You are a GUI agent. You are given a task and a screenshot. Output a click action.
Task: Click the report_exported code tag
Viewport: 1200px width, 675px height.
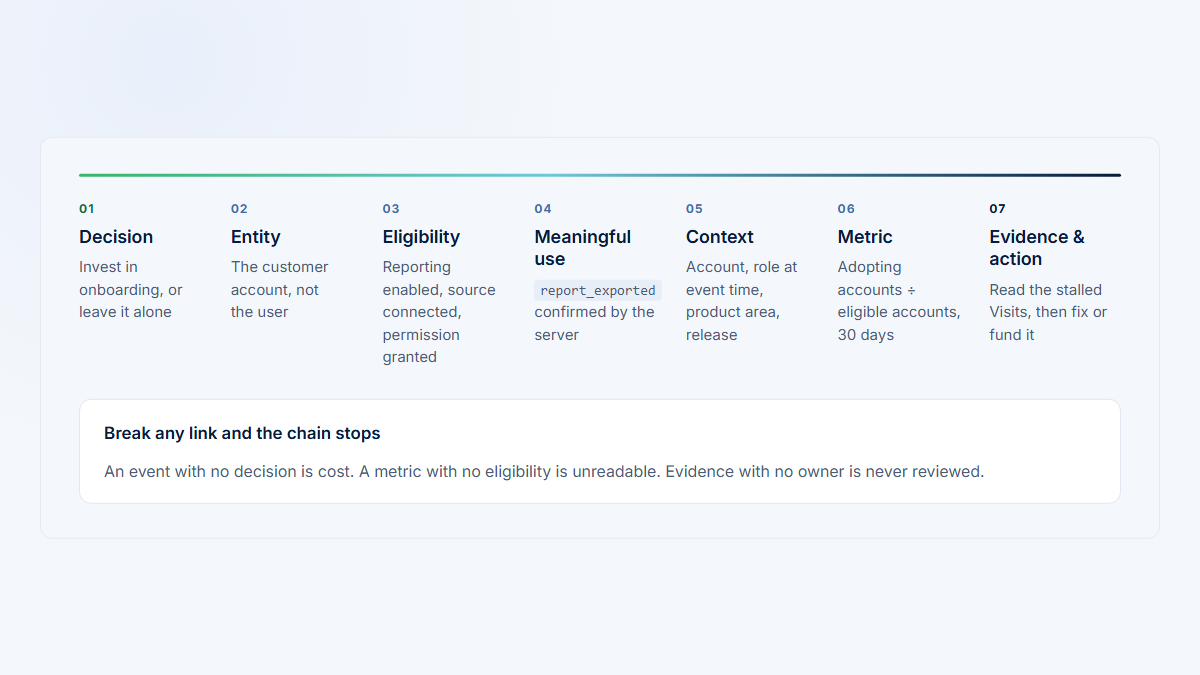(598, 291)
